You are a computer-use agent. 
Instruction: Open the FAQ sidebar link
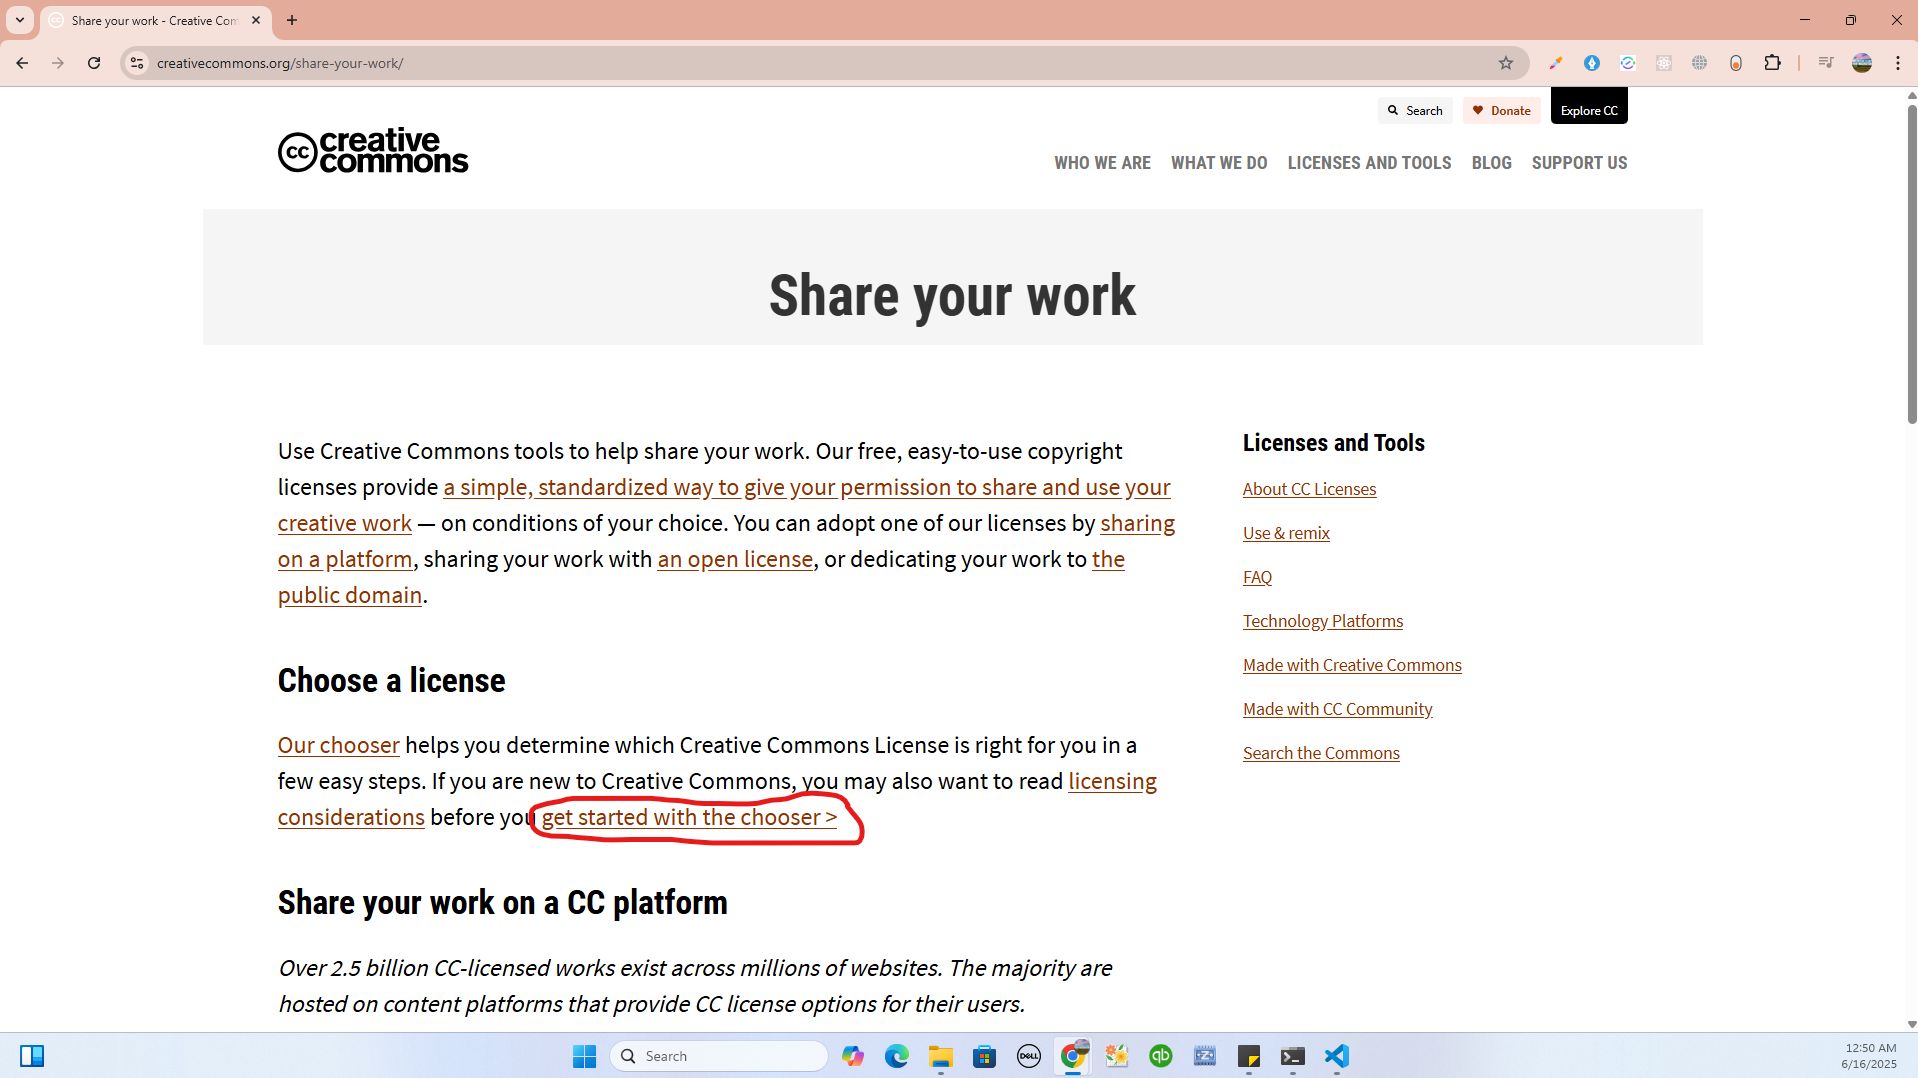point(1257,577)
